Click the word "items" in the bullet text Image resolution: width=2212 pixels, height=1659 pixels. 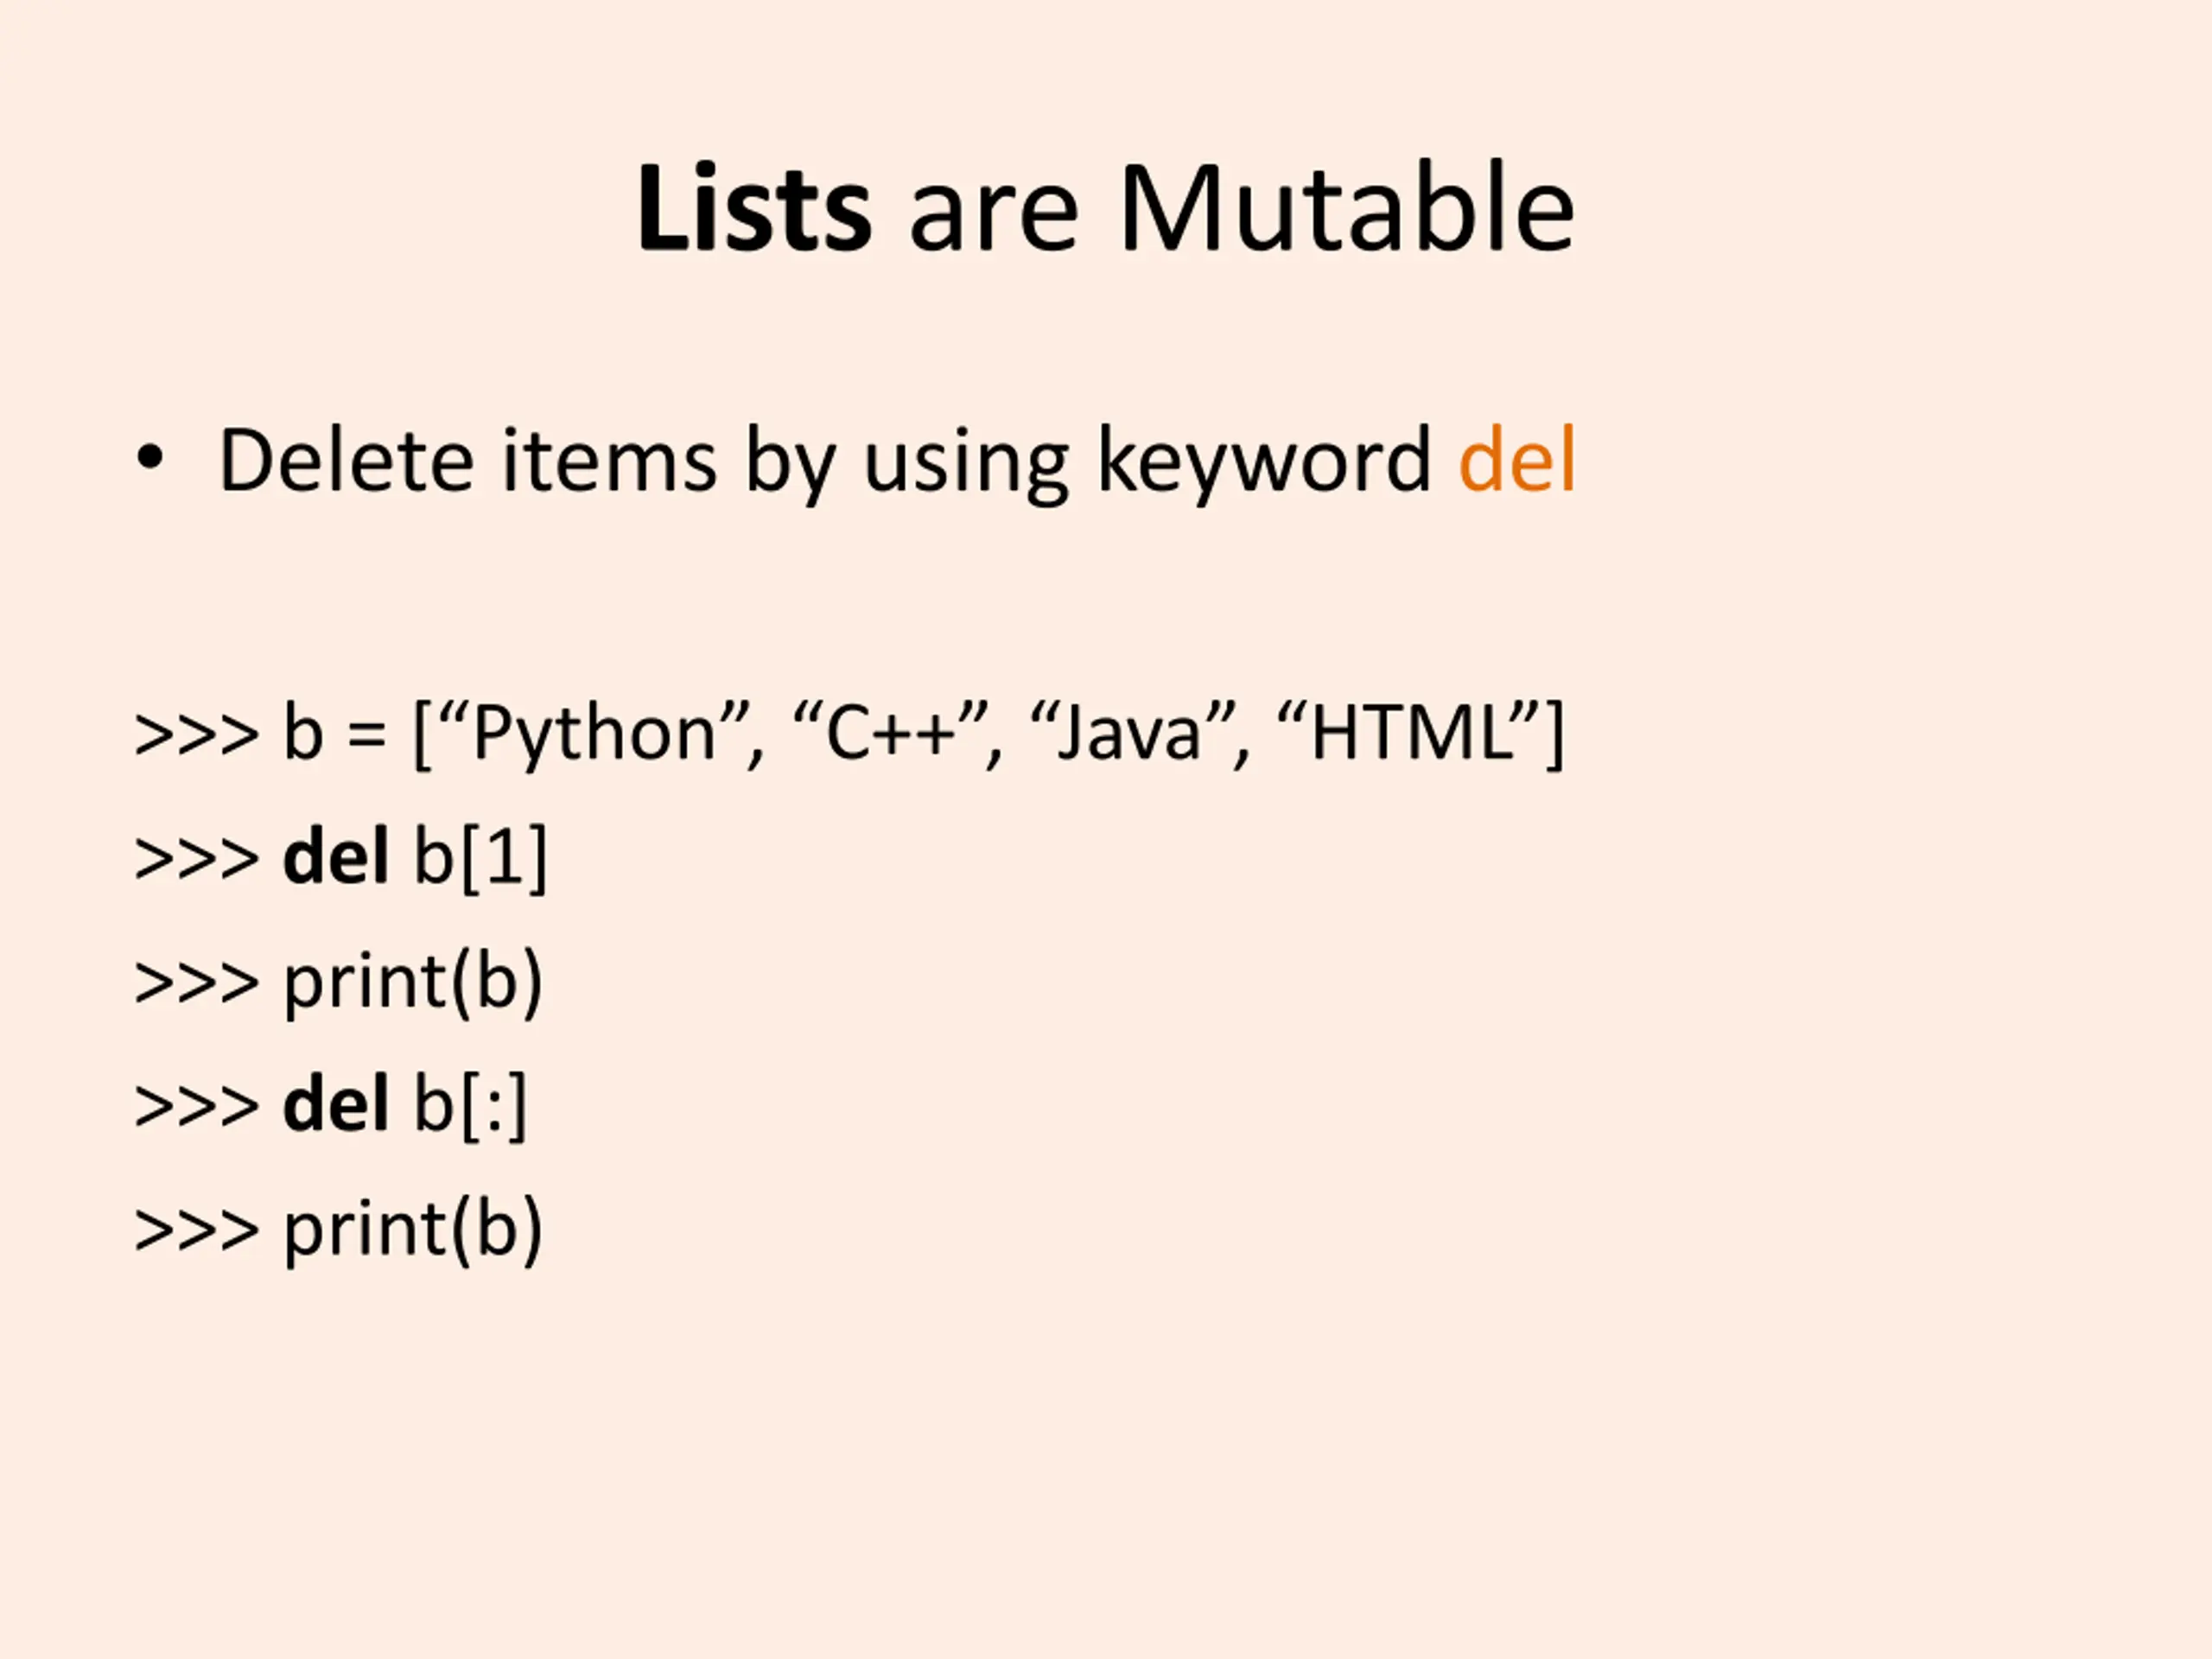coord(609,461)
